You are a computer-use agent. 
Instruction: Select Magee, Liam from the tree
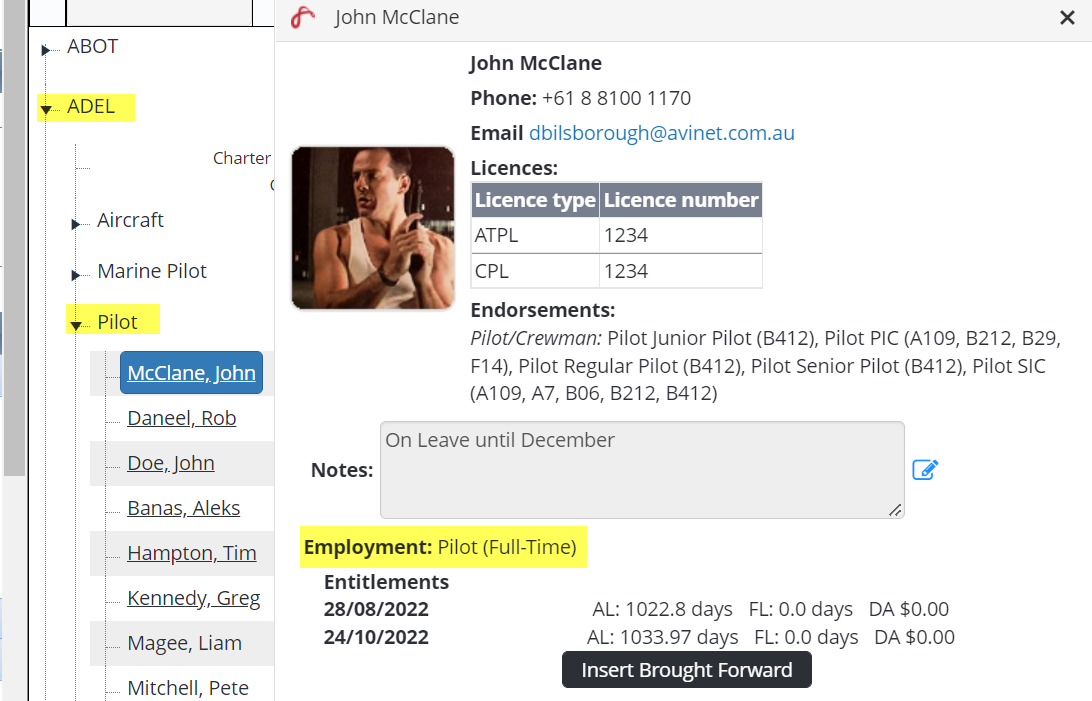point(185,643)
